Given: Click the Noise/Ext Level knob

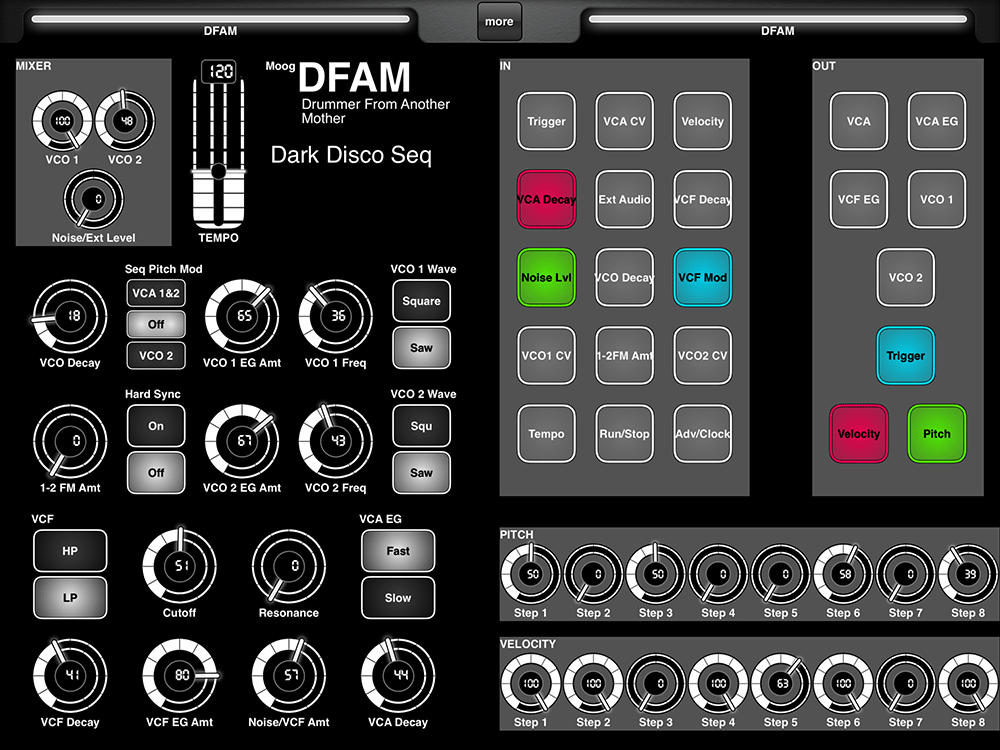Looking at the screenshot, I should pyautogui.click(x=96, y=200).
